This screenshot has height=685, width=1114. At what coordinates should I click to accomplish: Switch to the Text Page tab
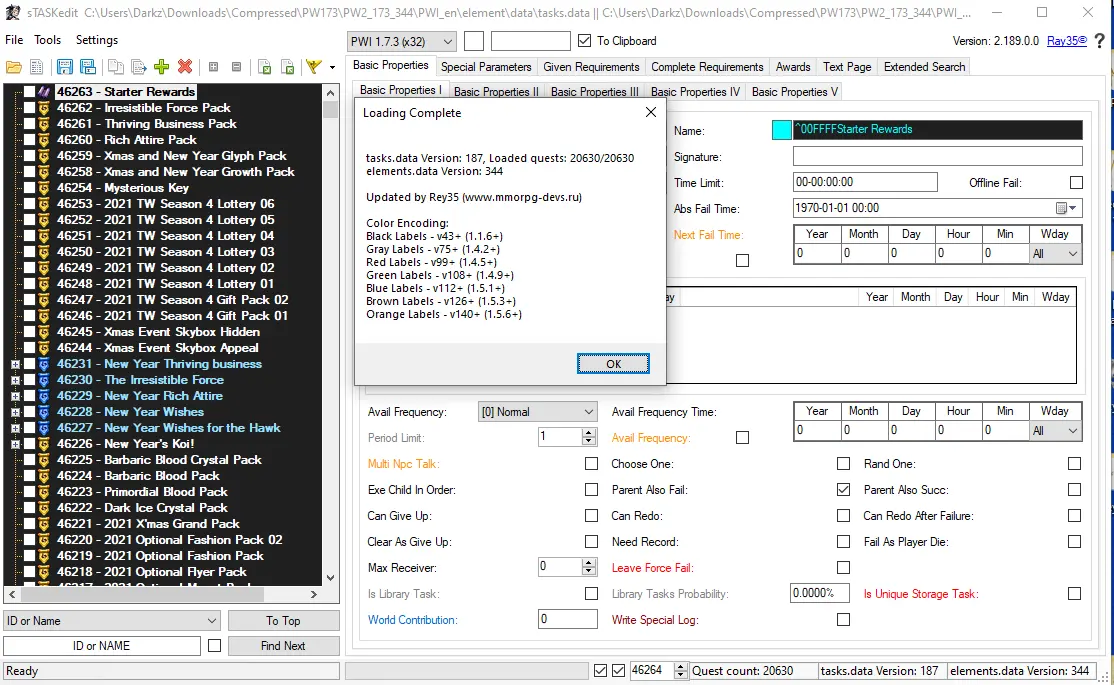point(847,67)
